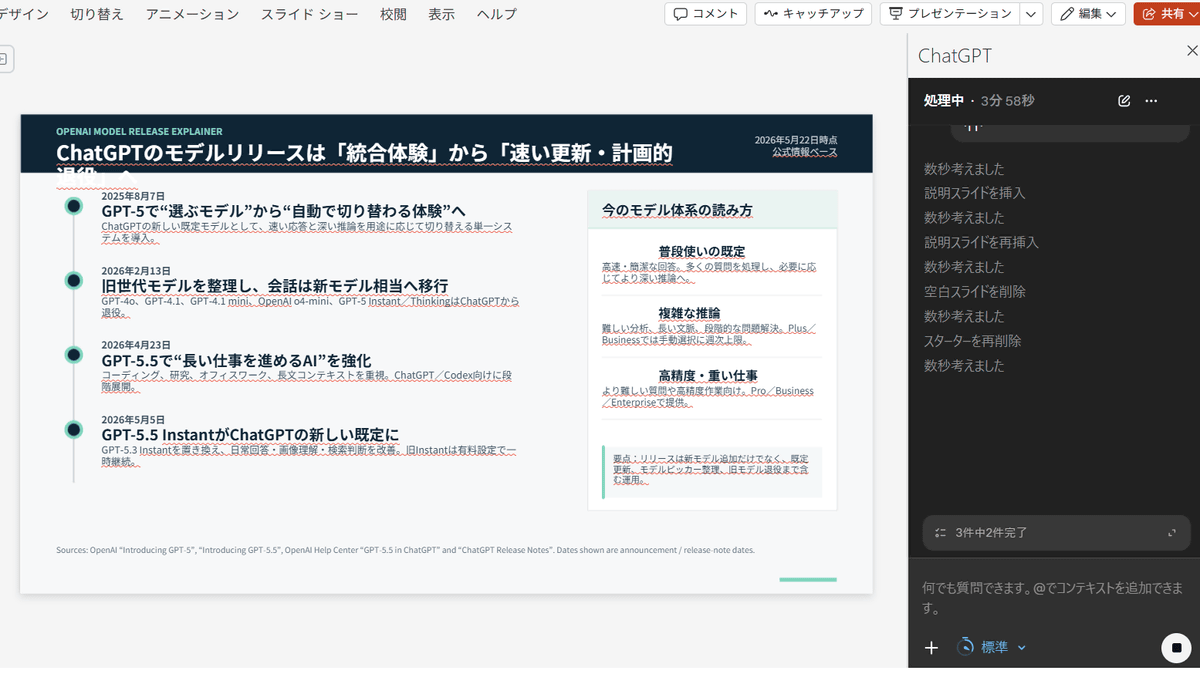Open the コメント comments button
The width and height of the screenshot is (1200, 674).
coord(705,14)
